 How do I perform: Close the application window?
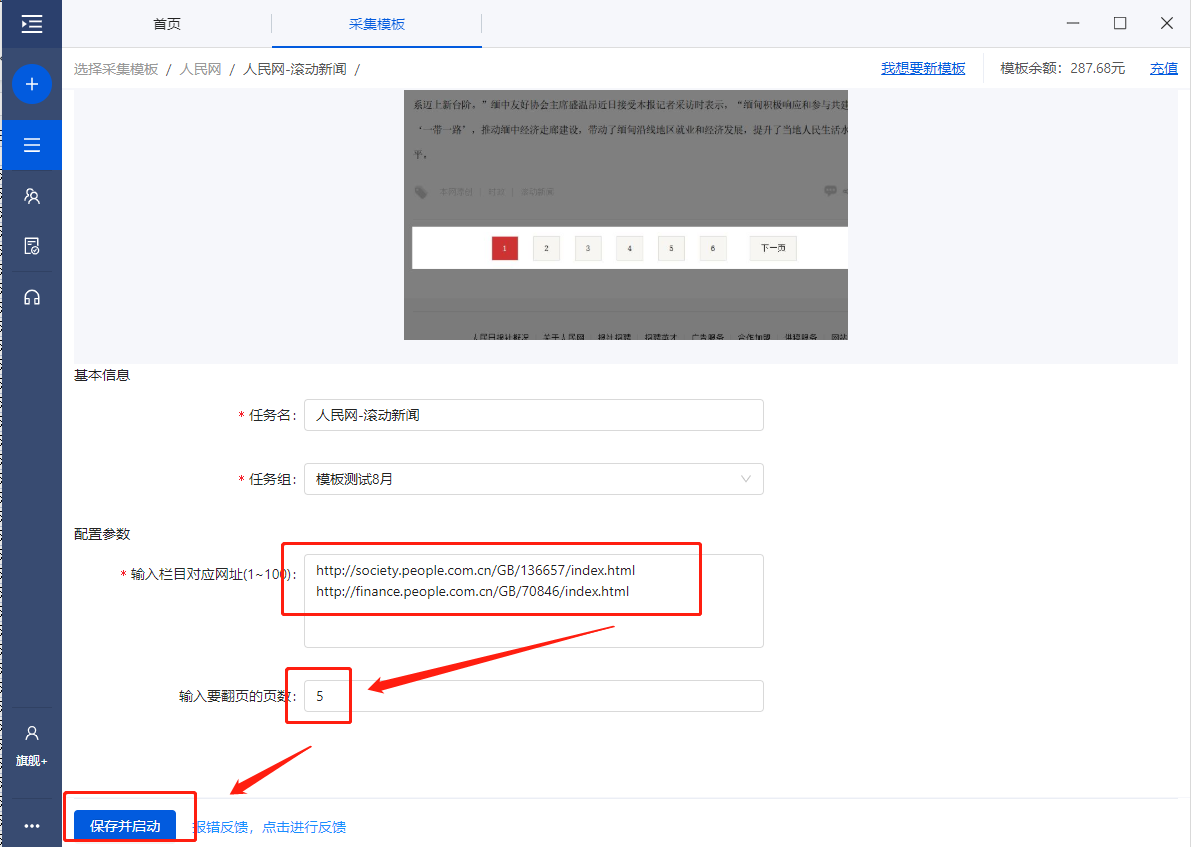1167,24
